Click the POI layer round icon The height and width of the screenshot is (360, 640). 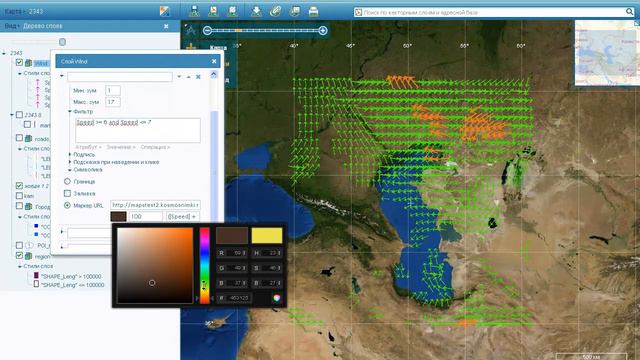(x=29, y=245)
